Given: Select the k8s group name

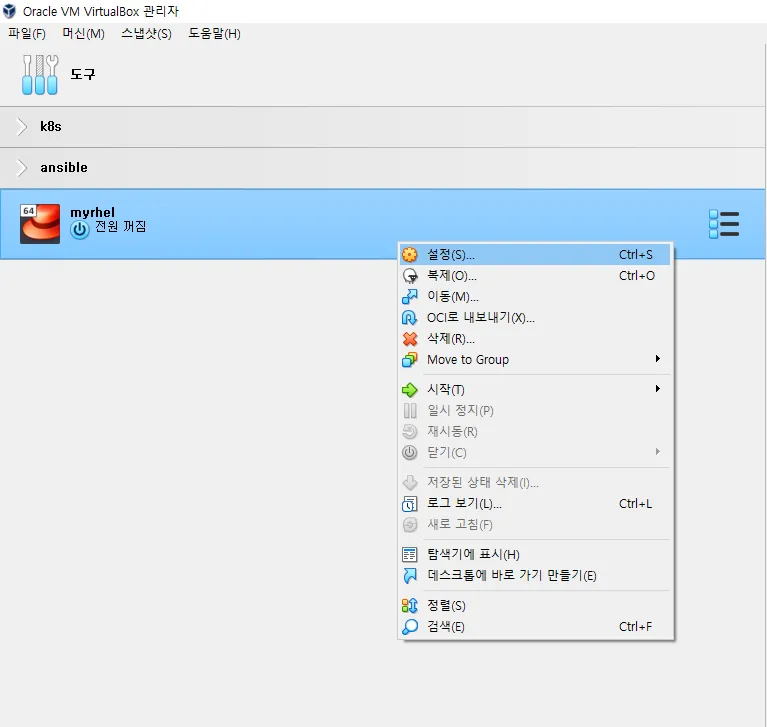Looking at the screenshot, I should (51, 127).
